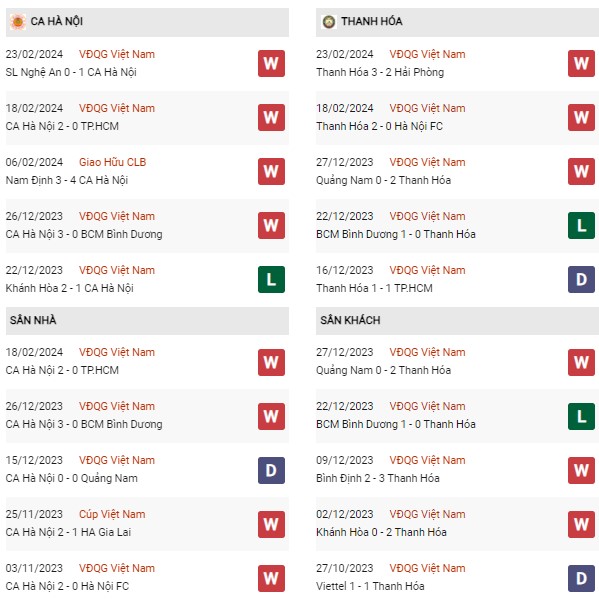
Task: Click the W badge for Thanh Hóa 3-2 Hải Phòng
Action: (x=581, y=63)
